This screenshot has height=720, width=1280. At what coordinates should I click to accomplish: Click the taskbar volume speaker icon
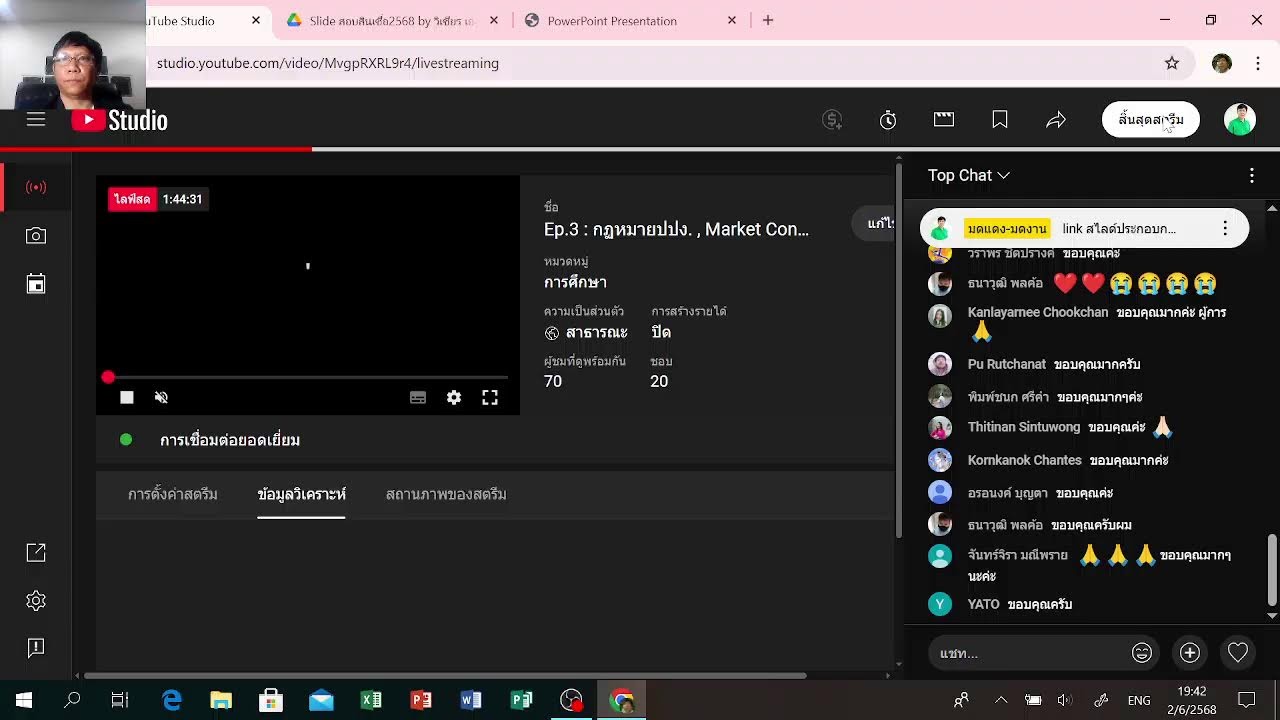coord(1065,700)
